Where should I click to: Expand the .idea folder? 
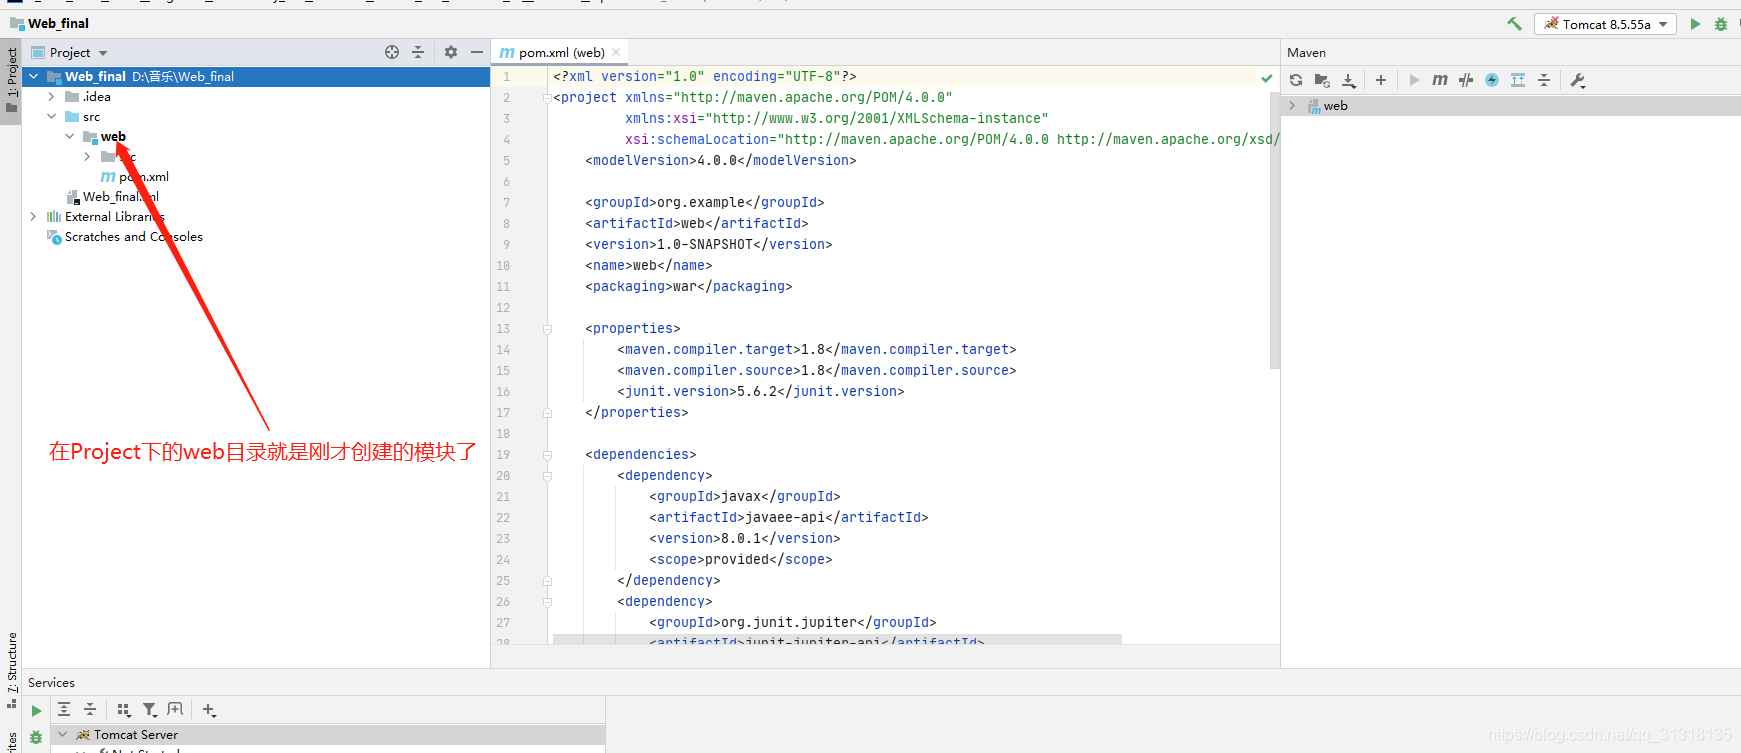(52, 97)
